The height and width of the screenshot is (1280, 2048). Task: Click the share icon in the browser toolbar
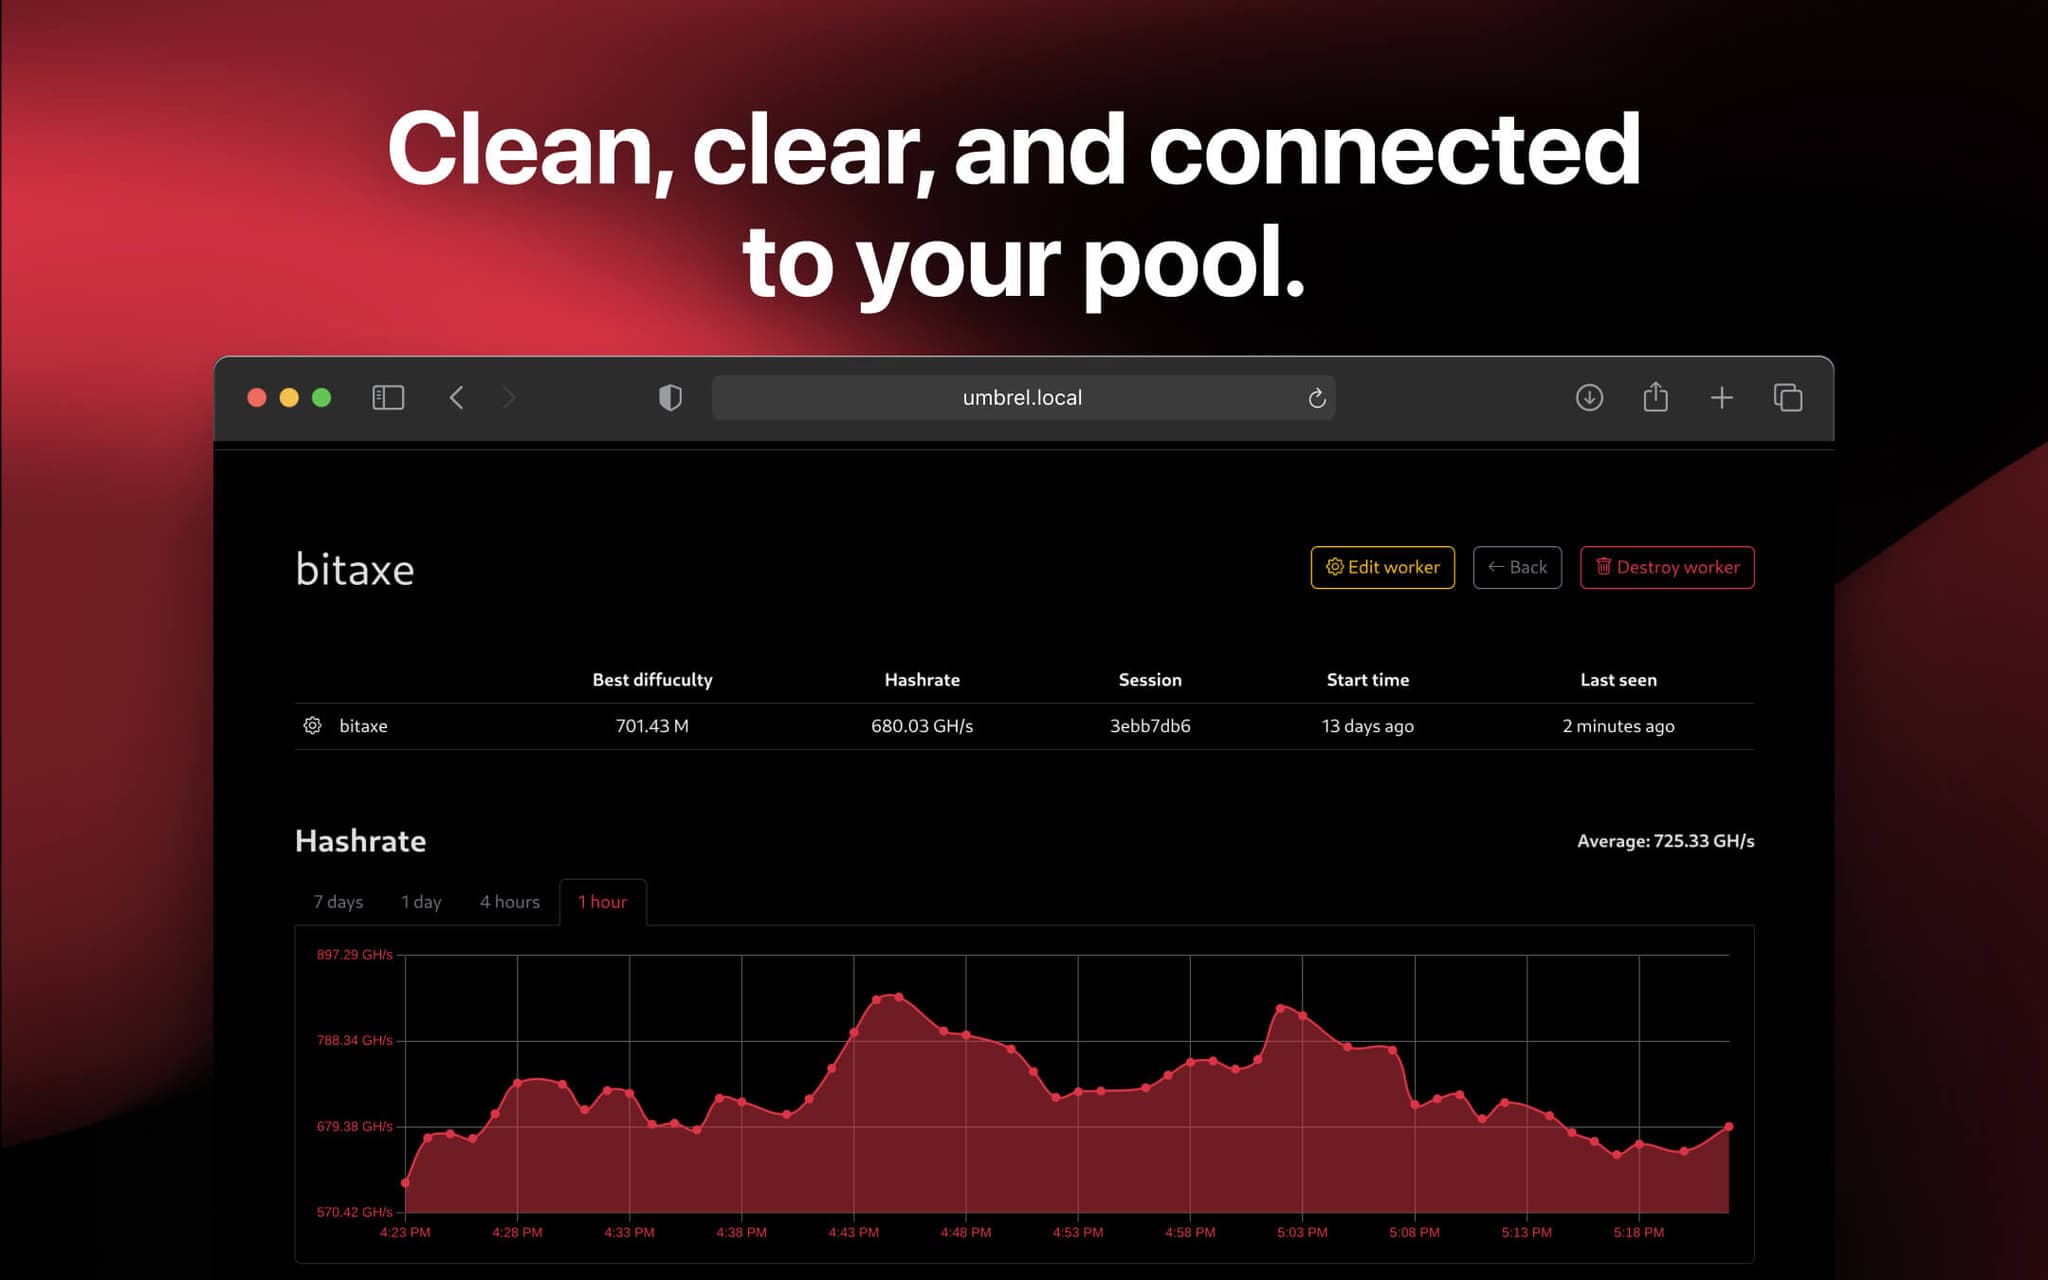1656,397
